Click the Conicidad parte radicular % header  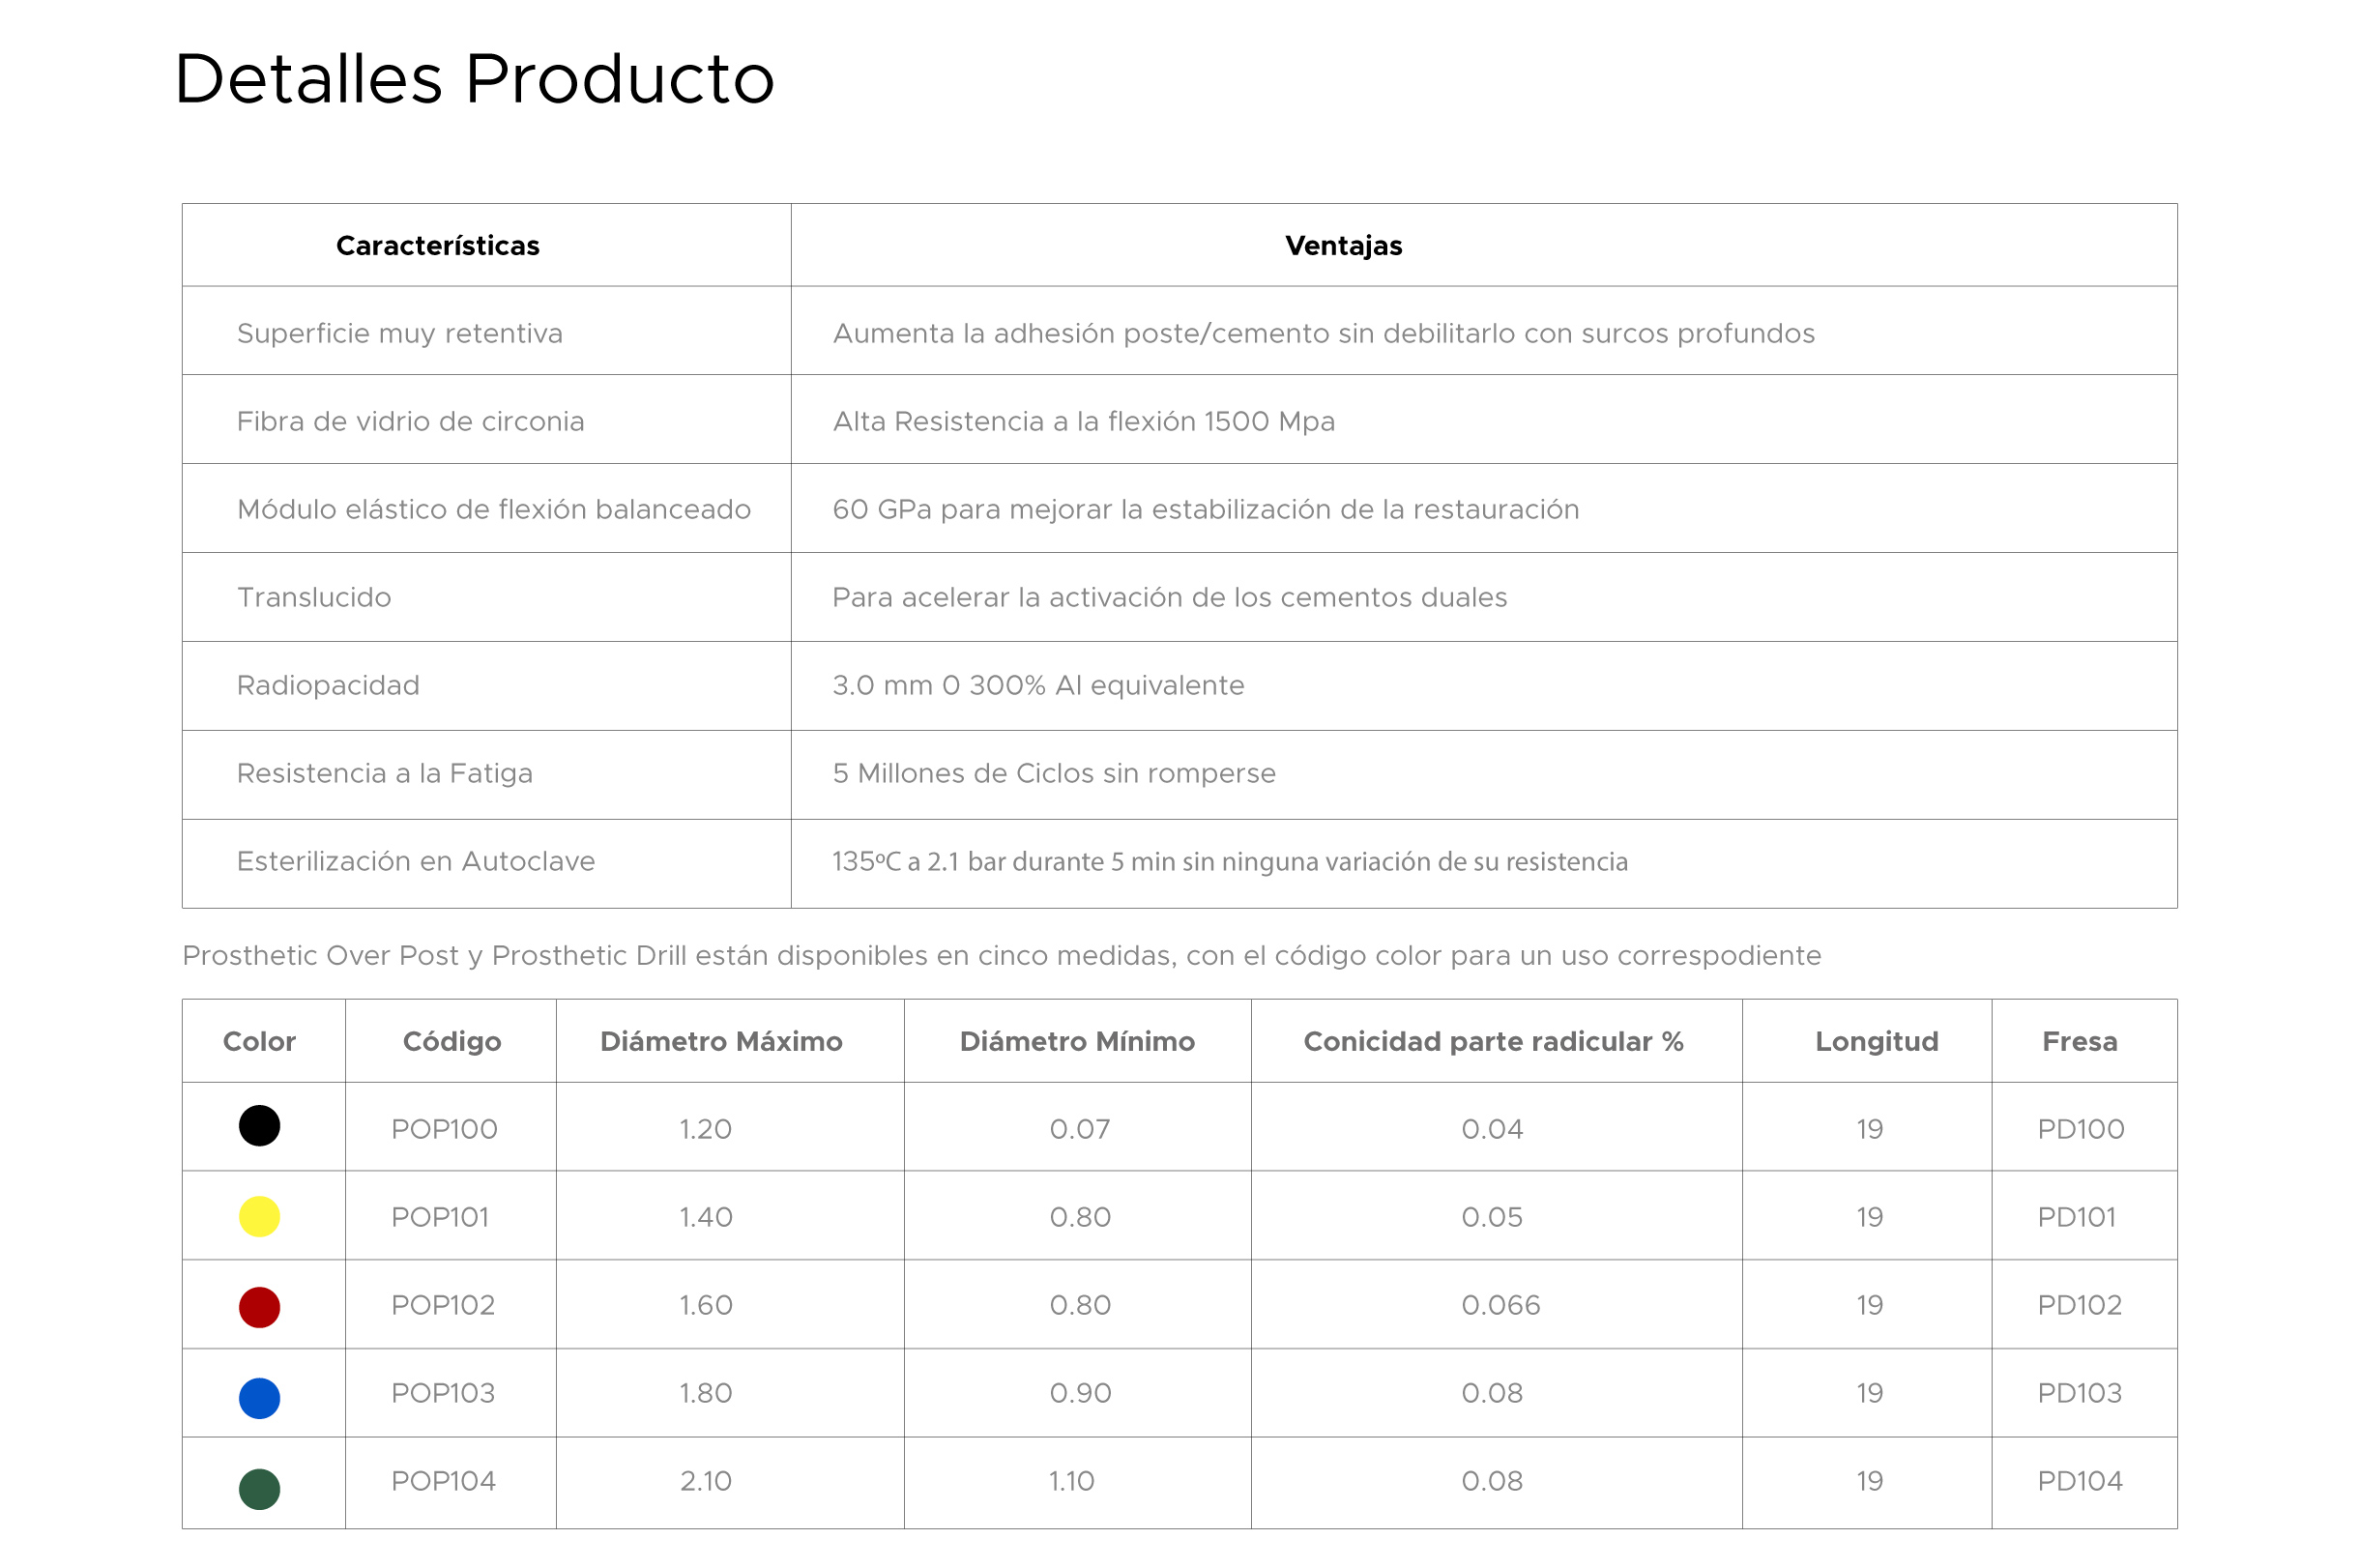(x=1493, y=1041)
